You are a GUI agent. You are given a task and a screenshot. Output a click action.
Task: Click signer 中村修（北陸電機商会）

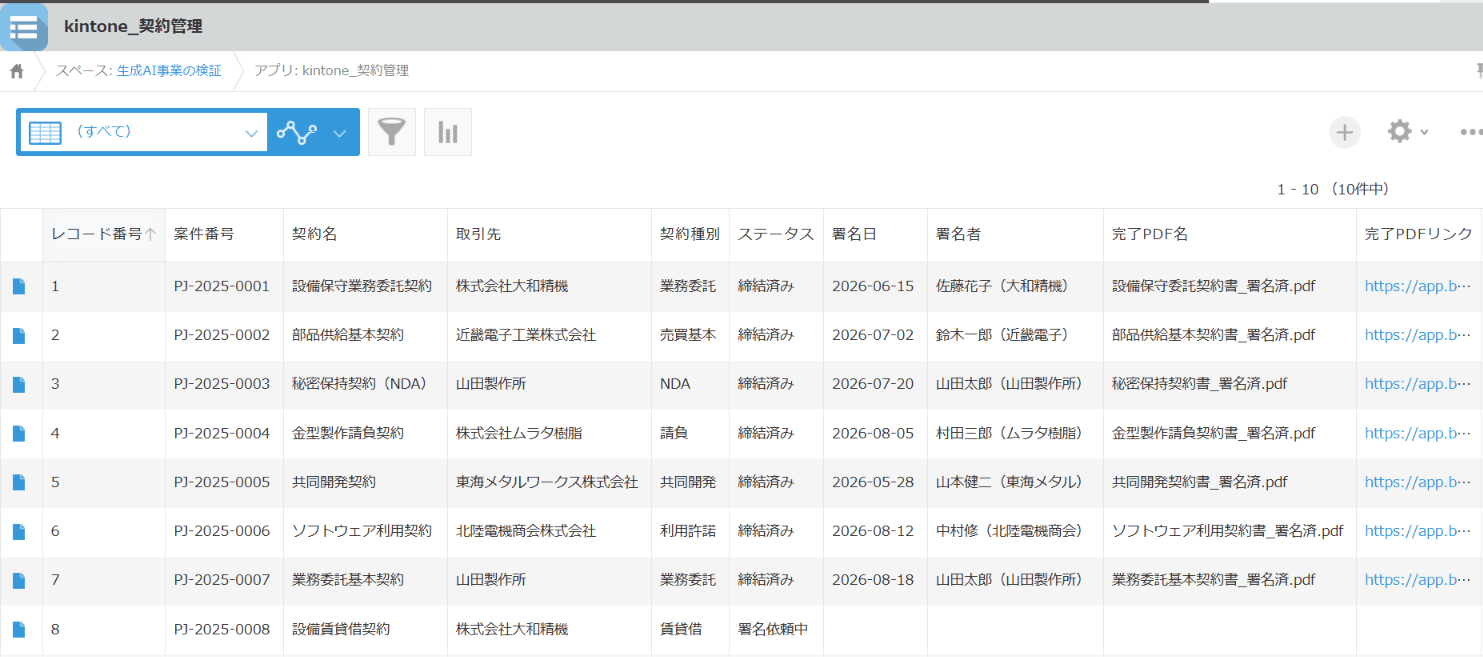click(1010, 531)
